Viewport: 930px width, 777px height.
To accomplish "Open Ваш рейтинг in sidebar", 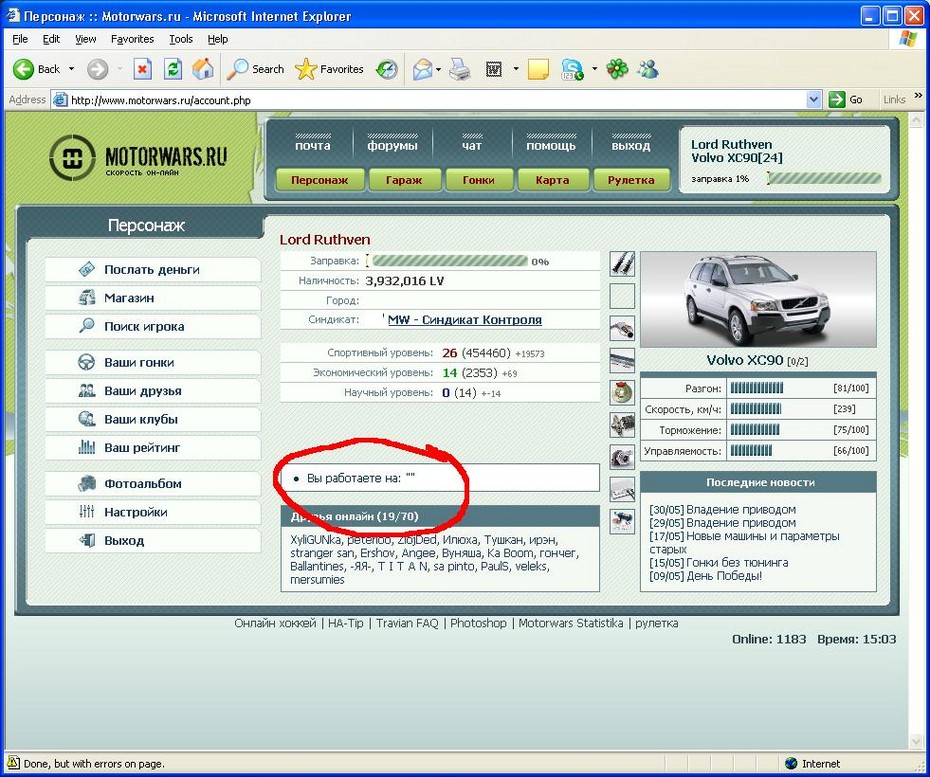I will point(153,448).
